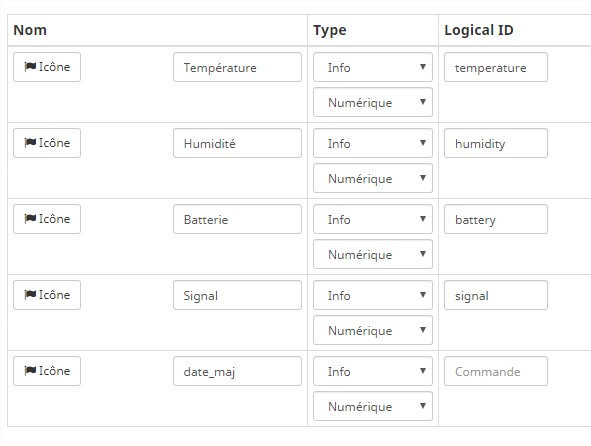This screenshot has width=591, height=446.
Task: Click the Température name input field
Action: 237,67
